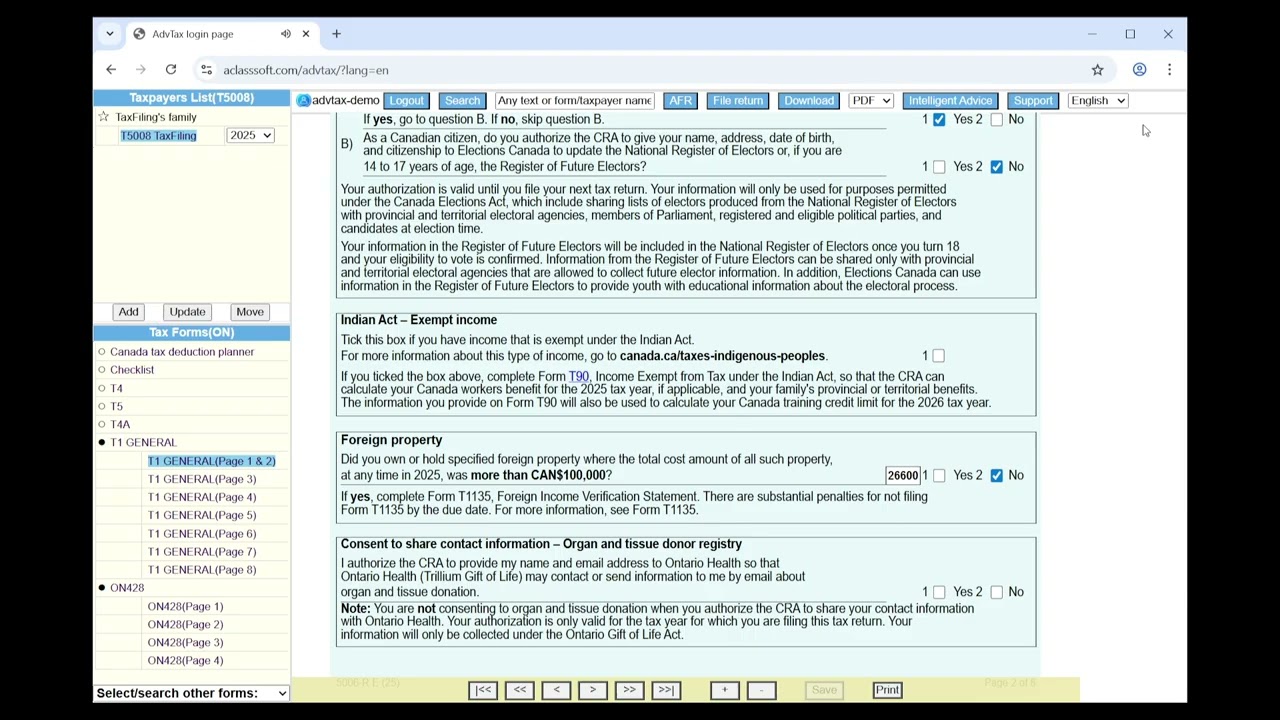Open site information icon in address bar

pyautogui.click(x=206, y=70)
